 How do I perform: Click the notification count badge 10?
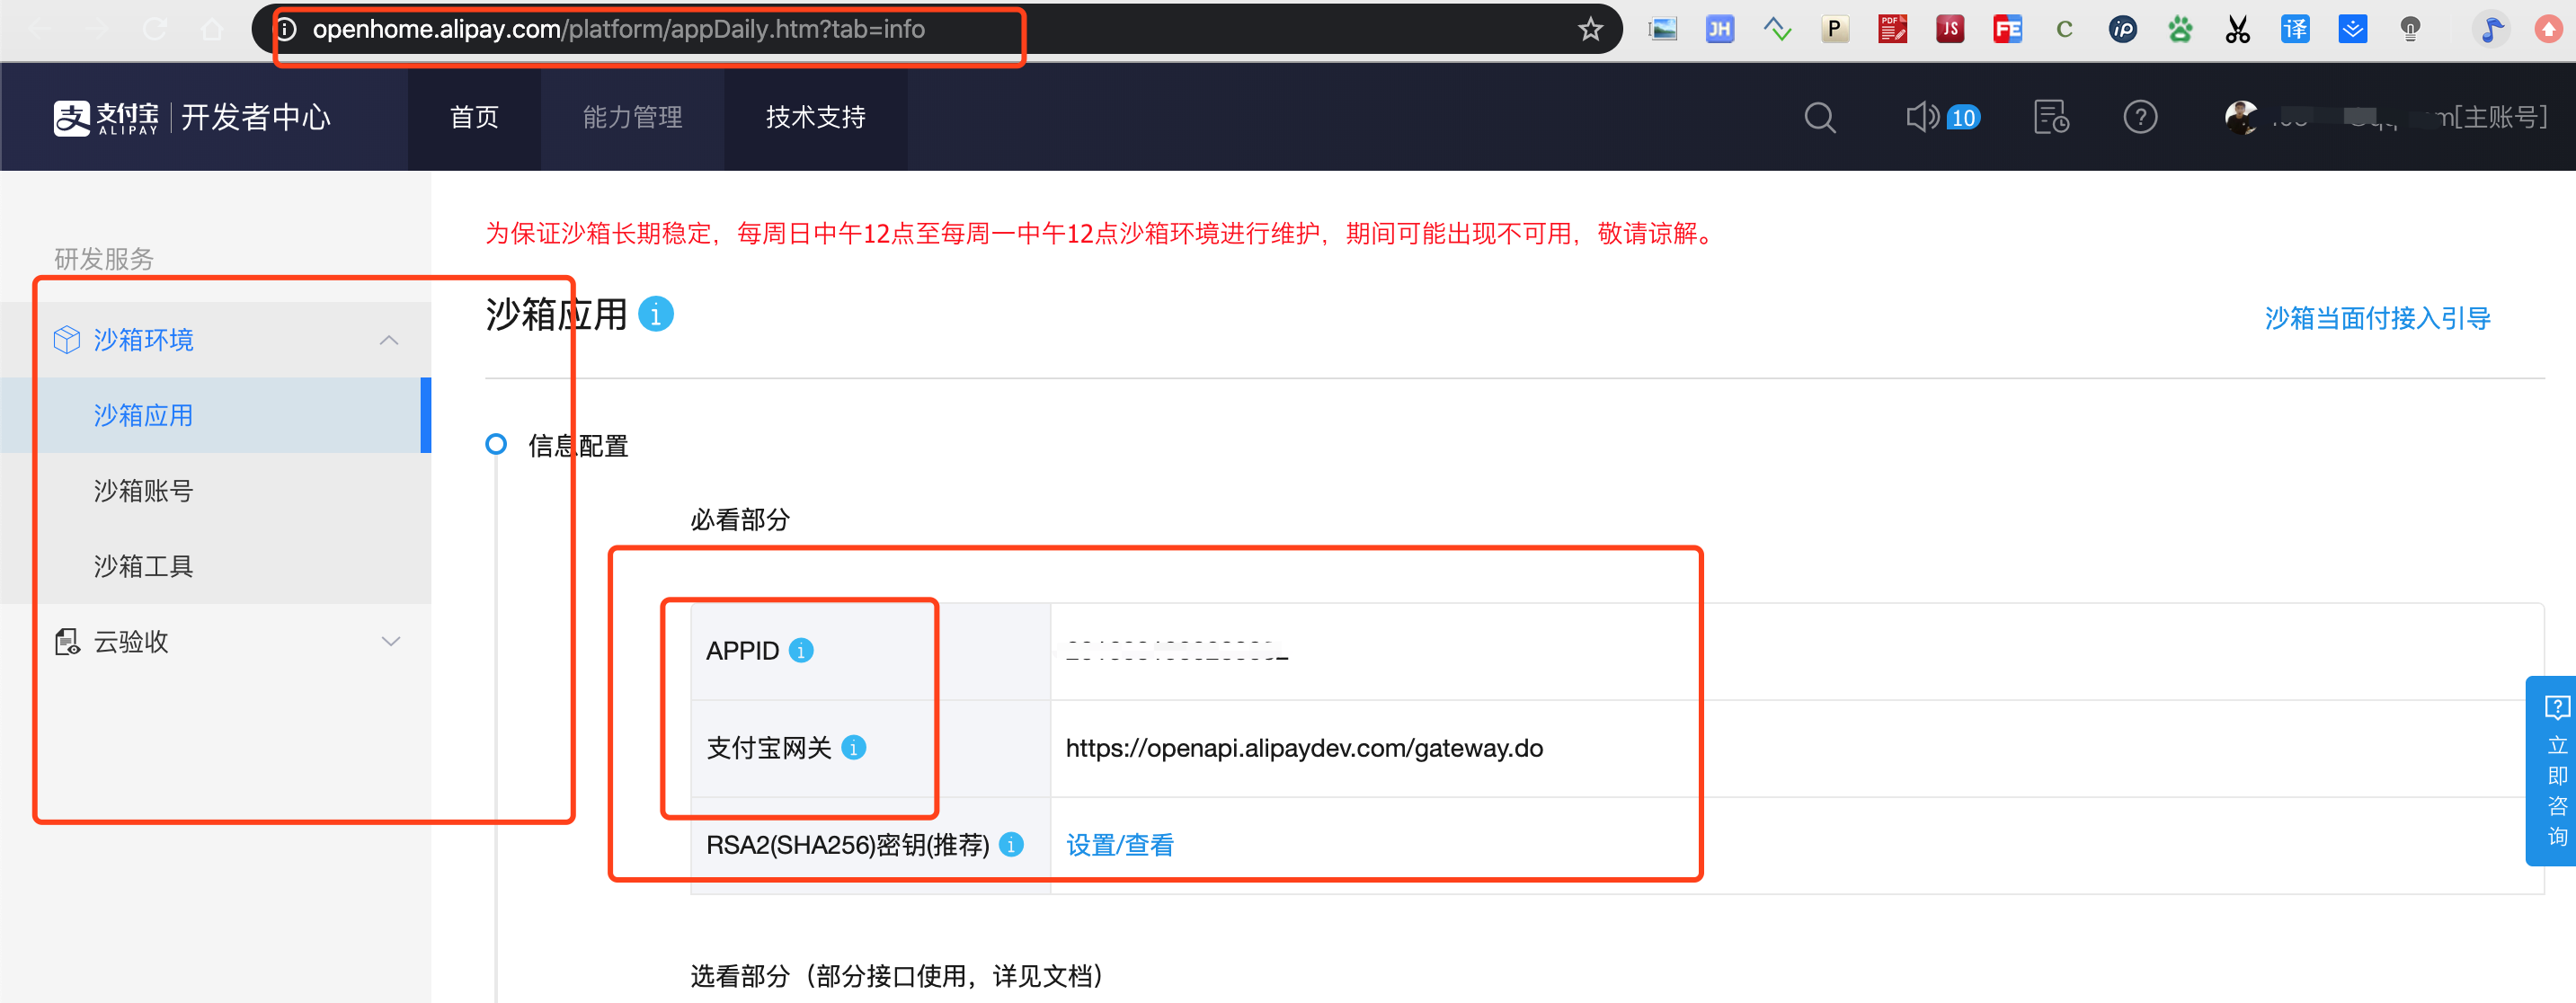pyautogui.click(x=1963, y=118)
